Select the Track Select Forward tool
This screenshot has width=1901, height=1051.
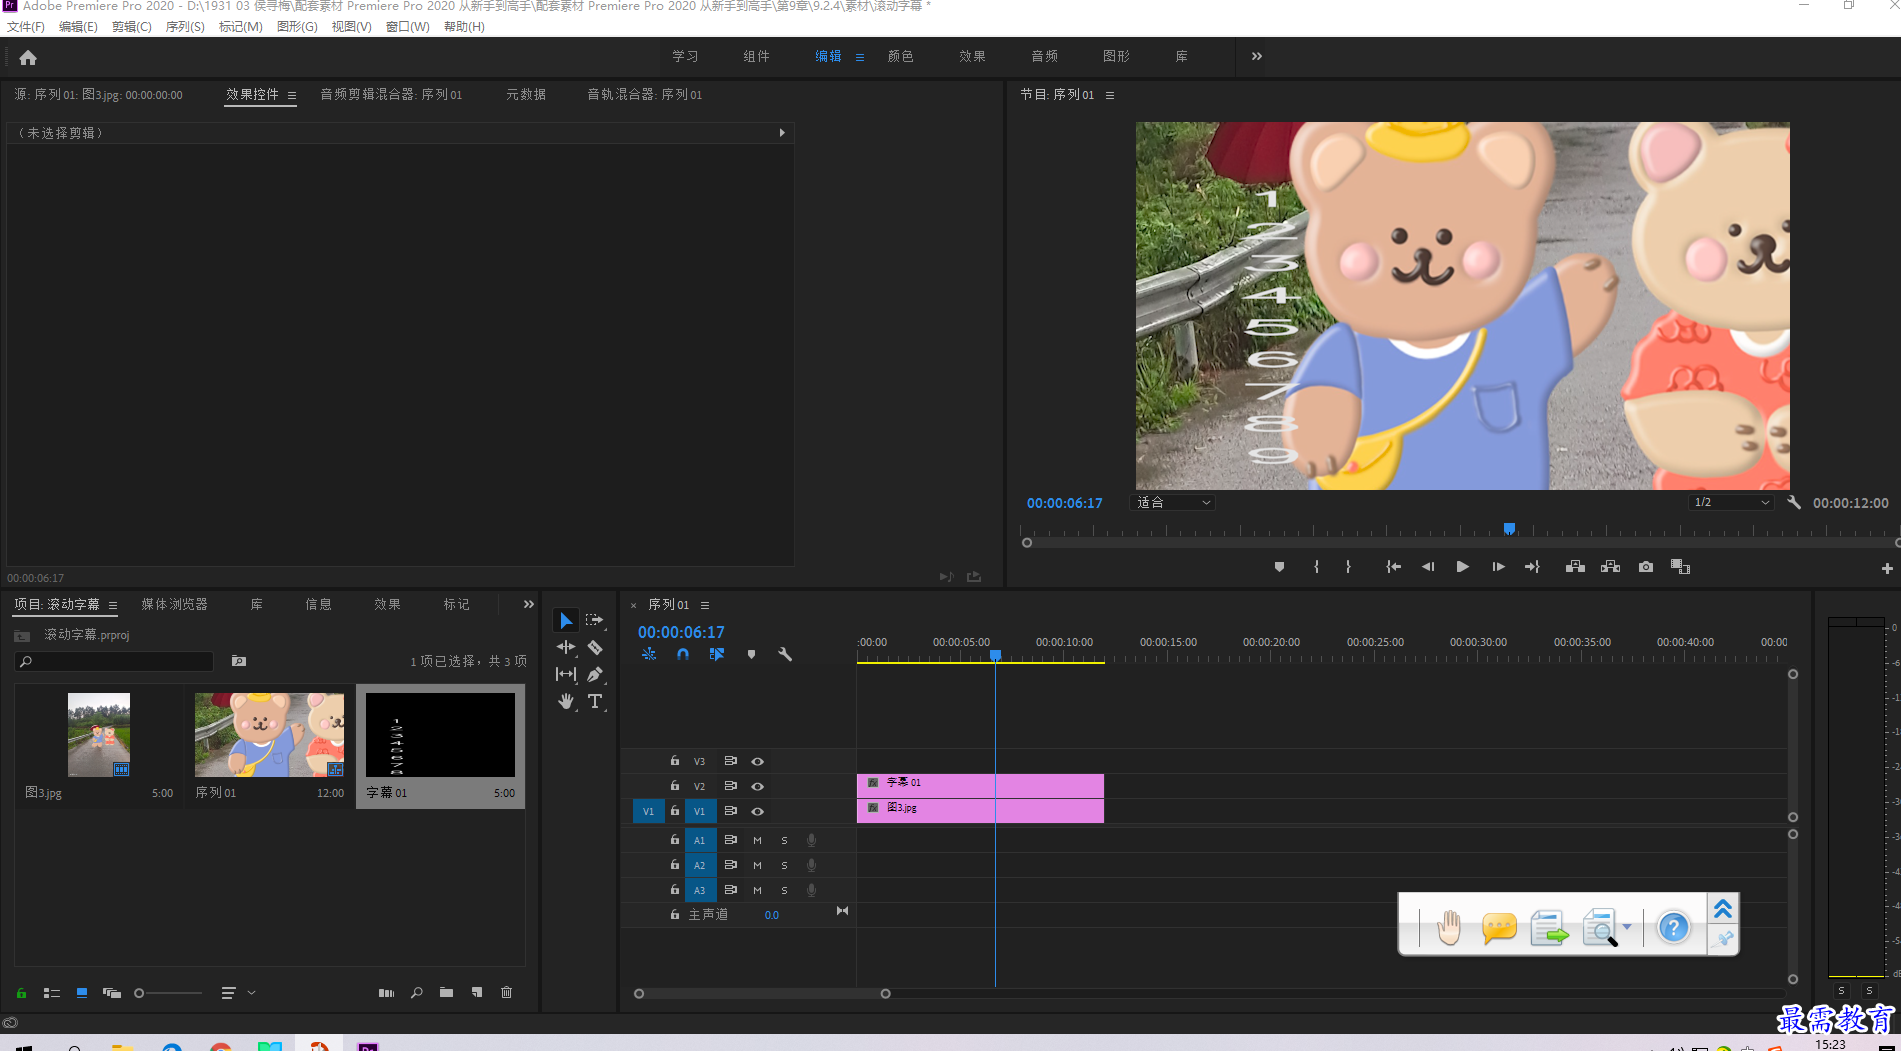tap(595, 621)
